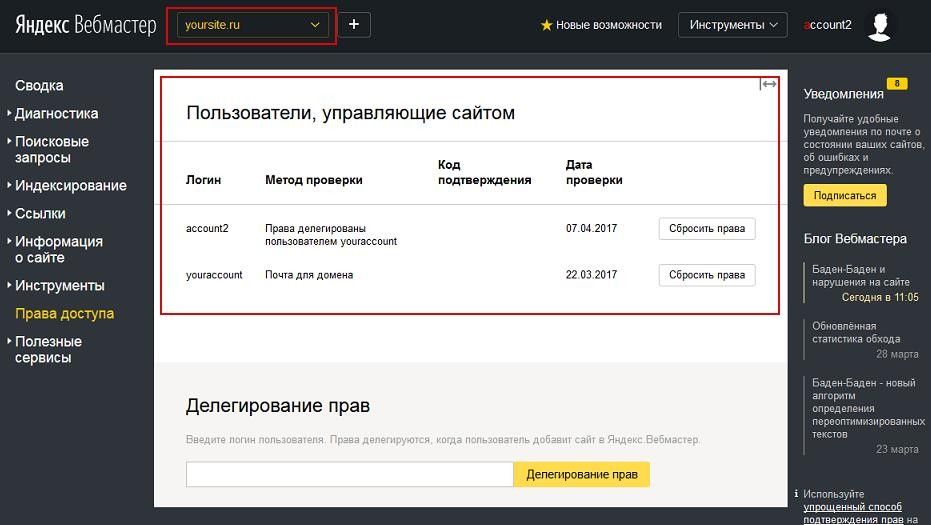Screen dimensions: 931x525
Task: Click Права делегированы пользователем youraccount text
Action: [x=331, y=235]
